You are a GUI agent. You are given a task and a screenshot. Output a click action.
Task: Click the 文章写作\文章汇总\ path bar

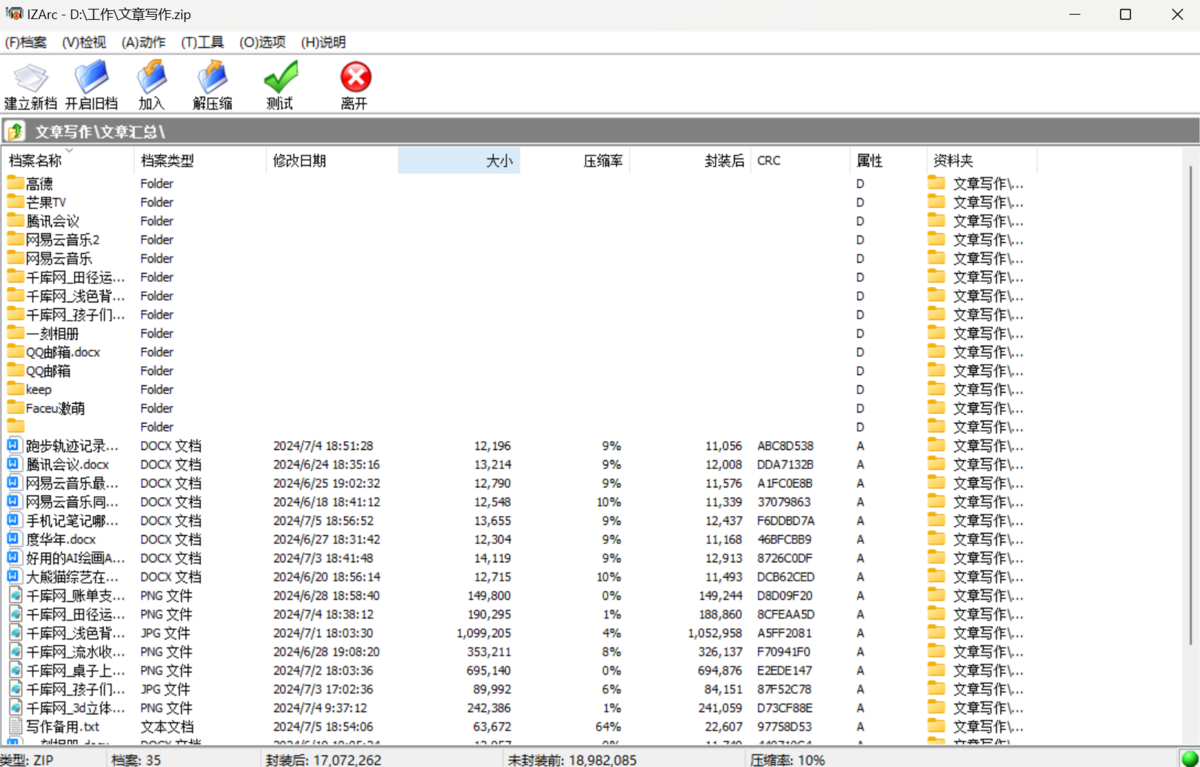600,131
